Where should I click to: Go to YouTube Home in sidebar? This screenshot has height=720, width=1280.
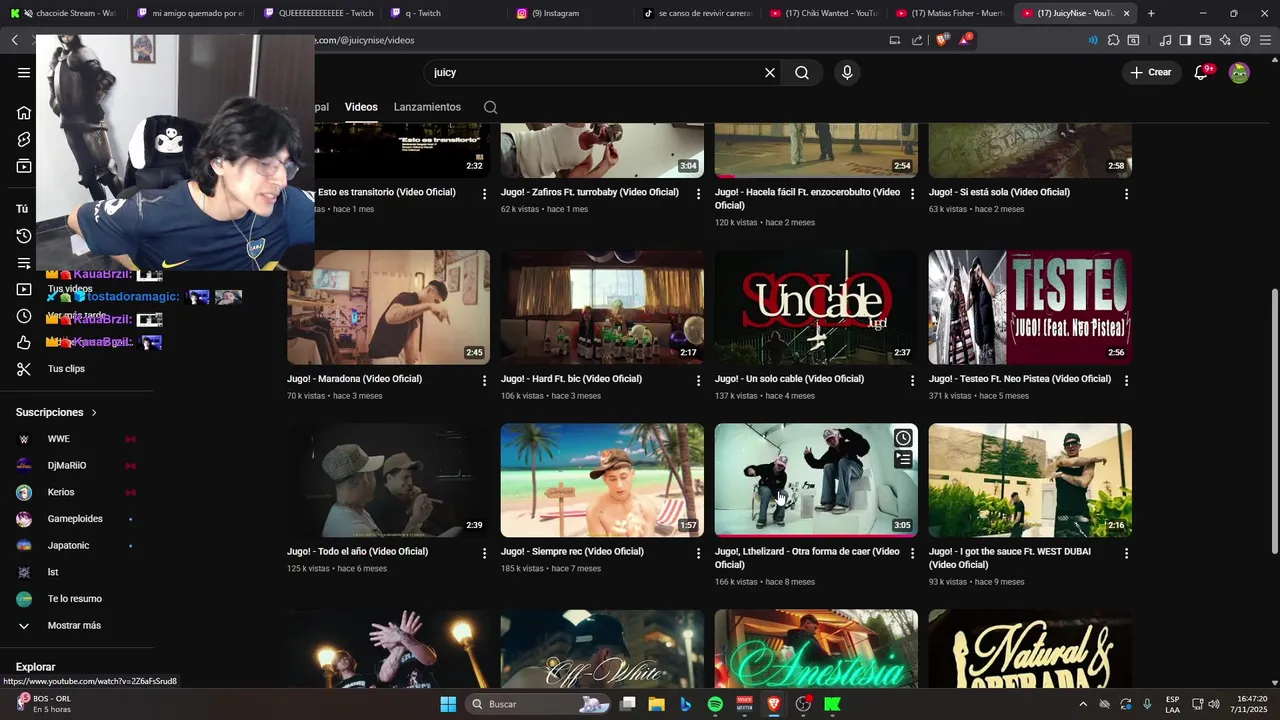coord(24,112)
